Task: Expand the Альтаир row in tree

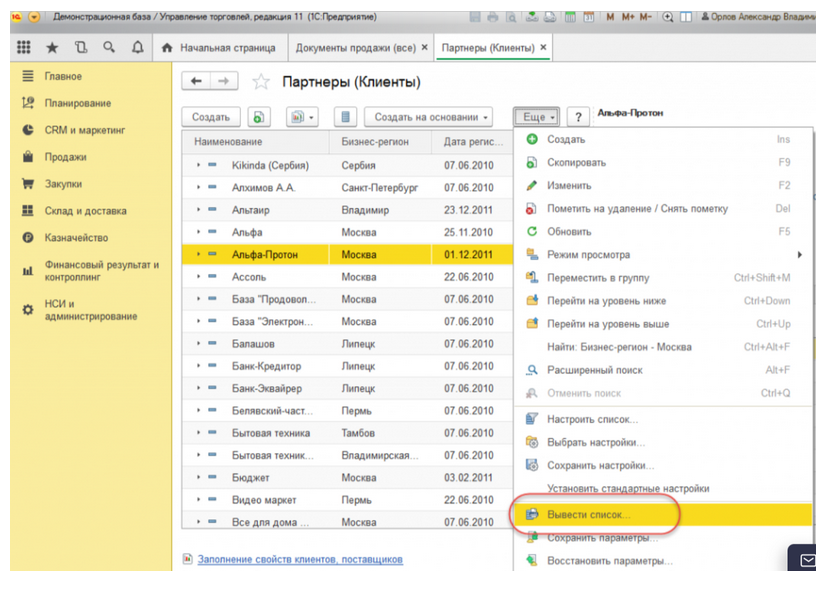Action: 199,210
